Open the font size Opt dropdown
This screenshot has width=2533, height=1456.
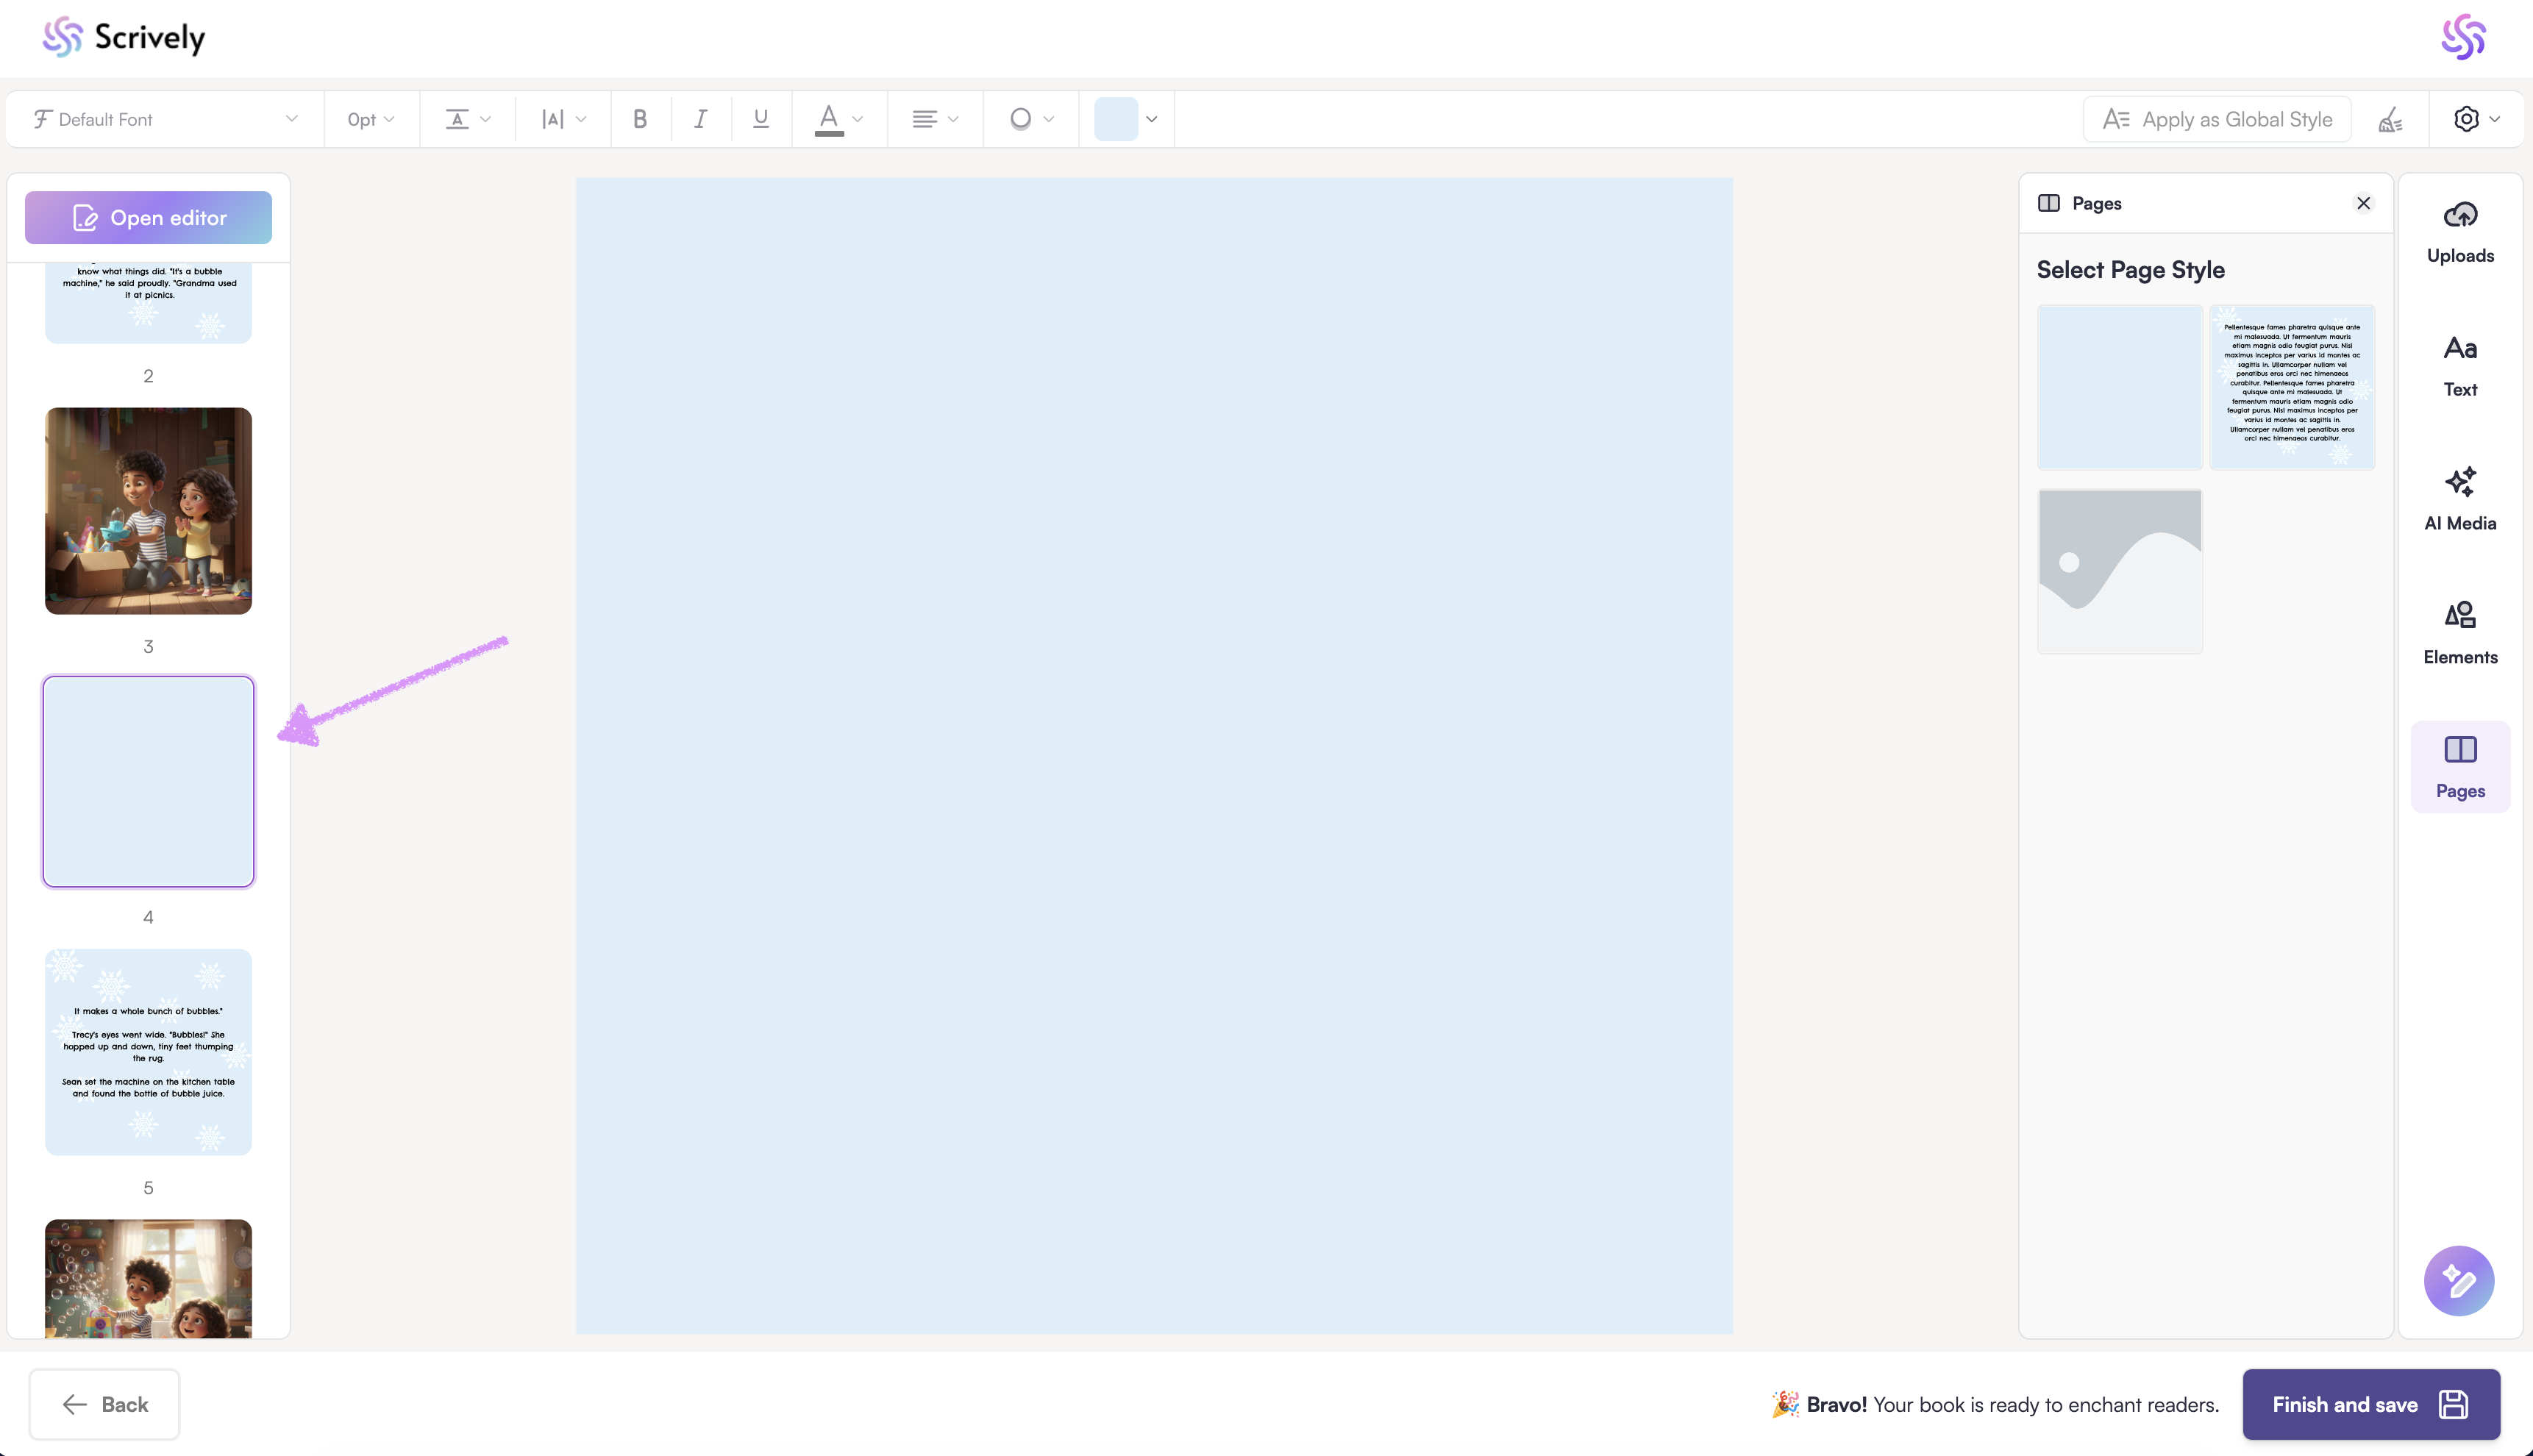[371, 119]
